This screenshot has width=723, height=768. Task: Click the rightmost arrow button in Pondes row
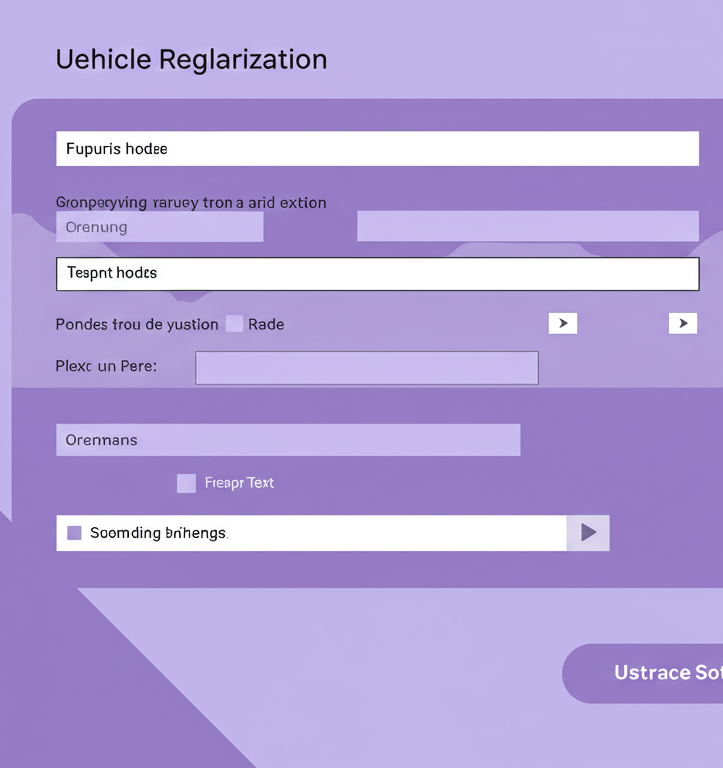[x=682, y=323]
